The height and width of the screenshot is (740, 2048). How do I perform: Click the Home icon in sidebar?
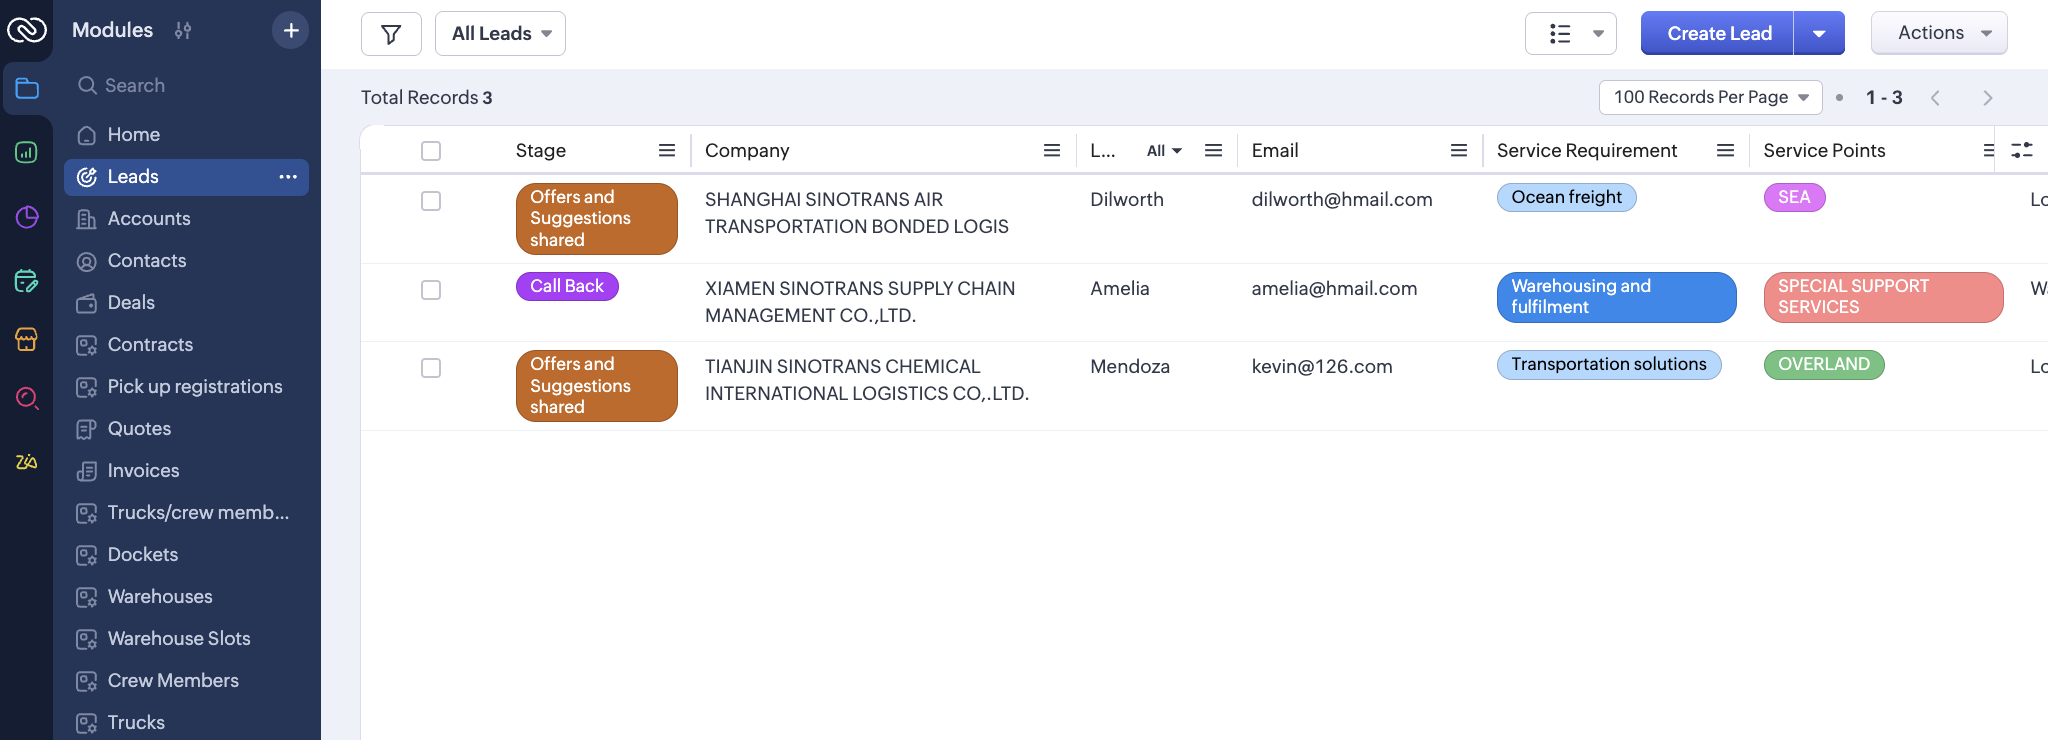pos(87,135)
